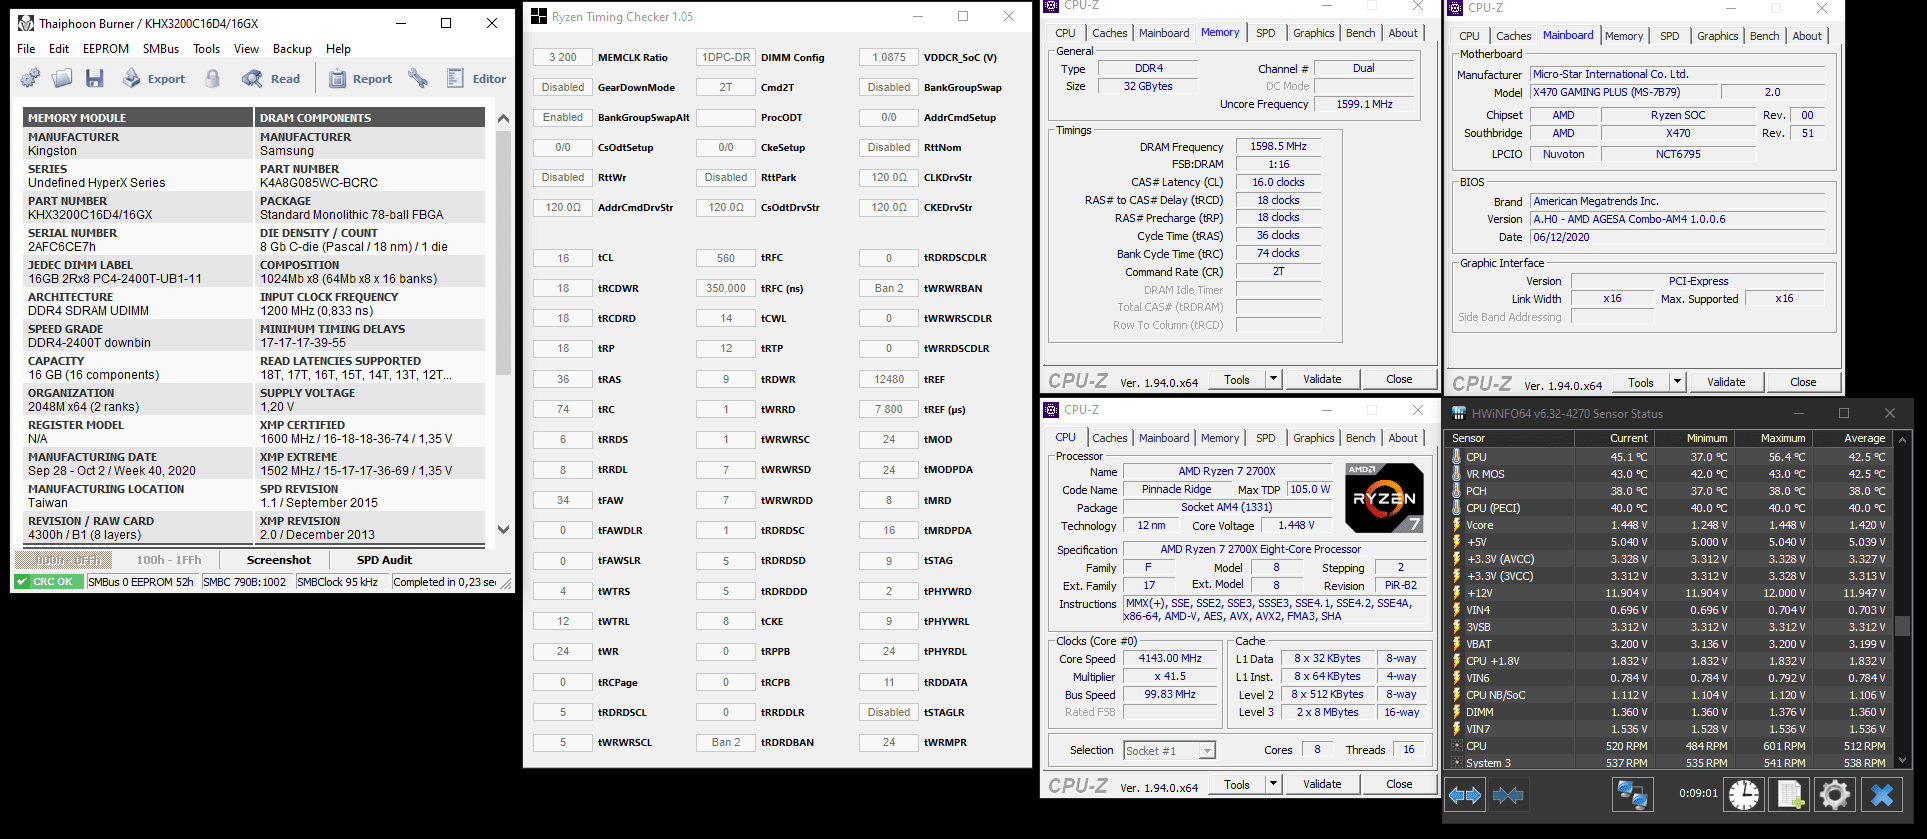
Task: Open the Selection Socket #1 dropdown in CPU-Z
Action: (1169, 750)
